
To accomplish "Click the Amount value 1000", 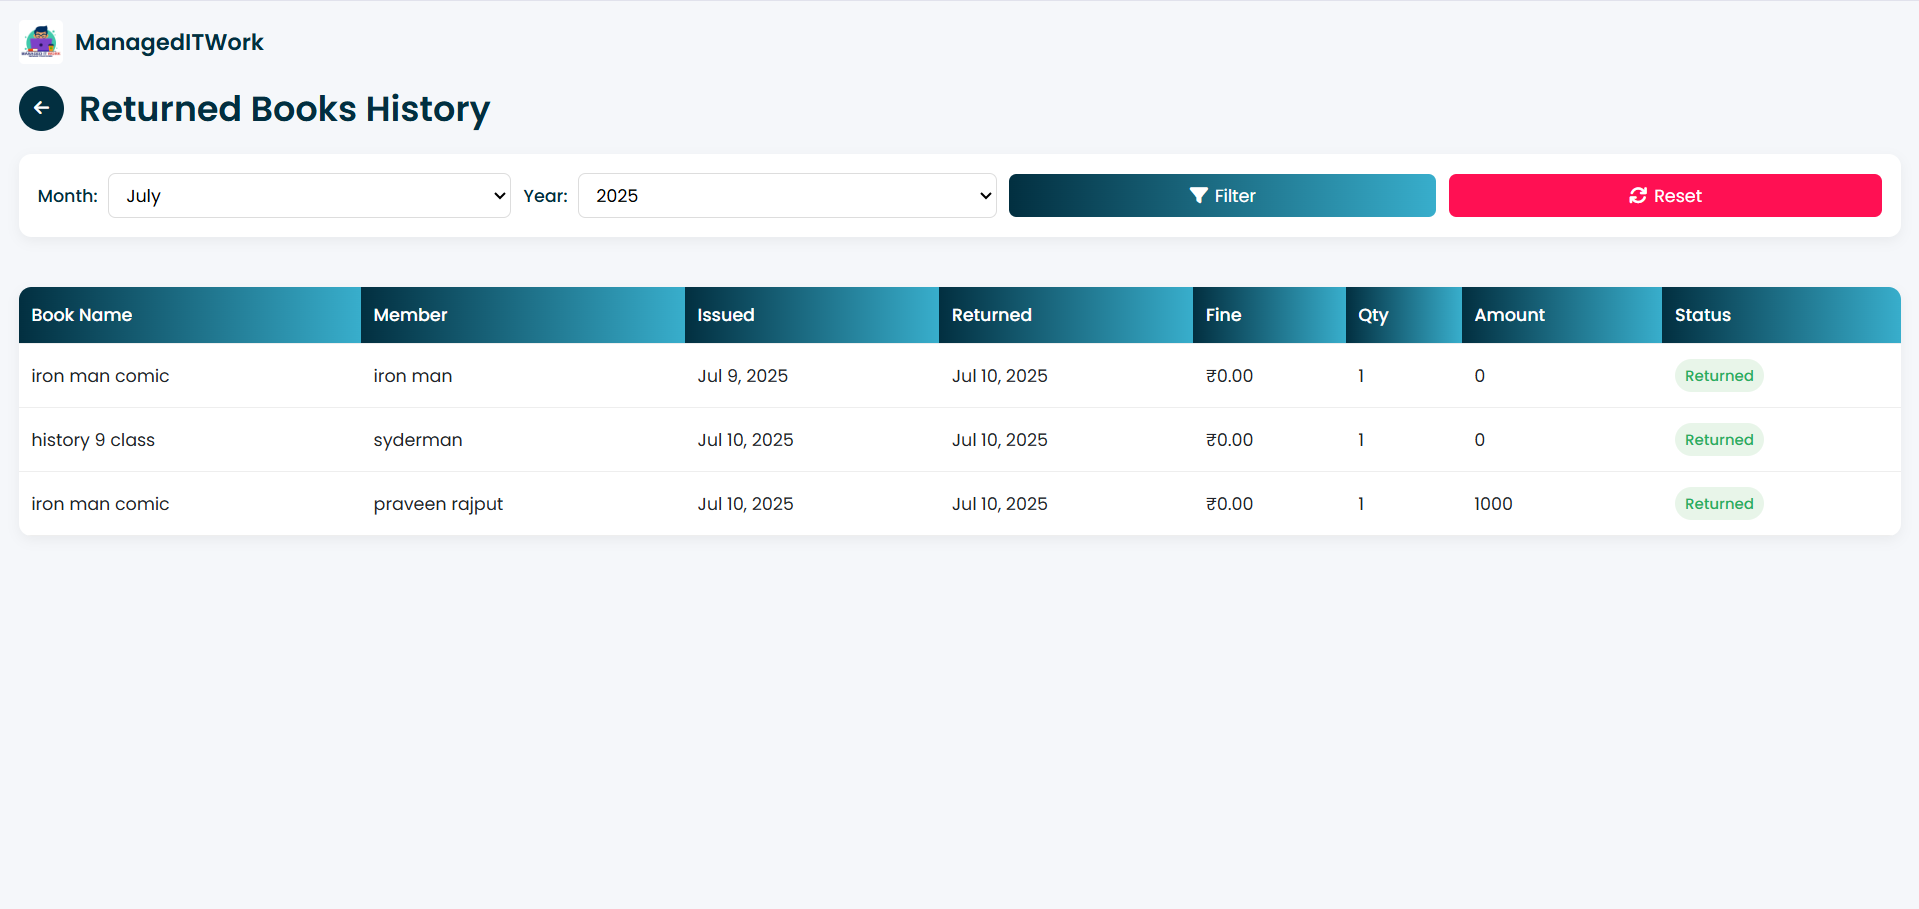I will pyautogui.click(x=1493, y=503).
